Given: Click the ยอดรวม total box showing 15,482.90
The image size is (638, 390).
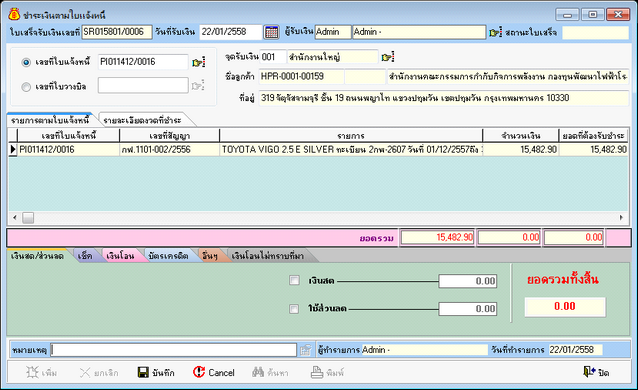Looking at the screenshot, I should point(437,237).
